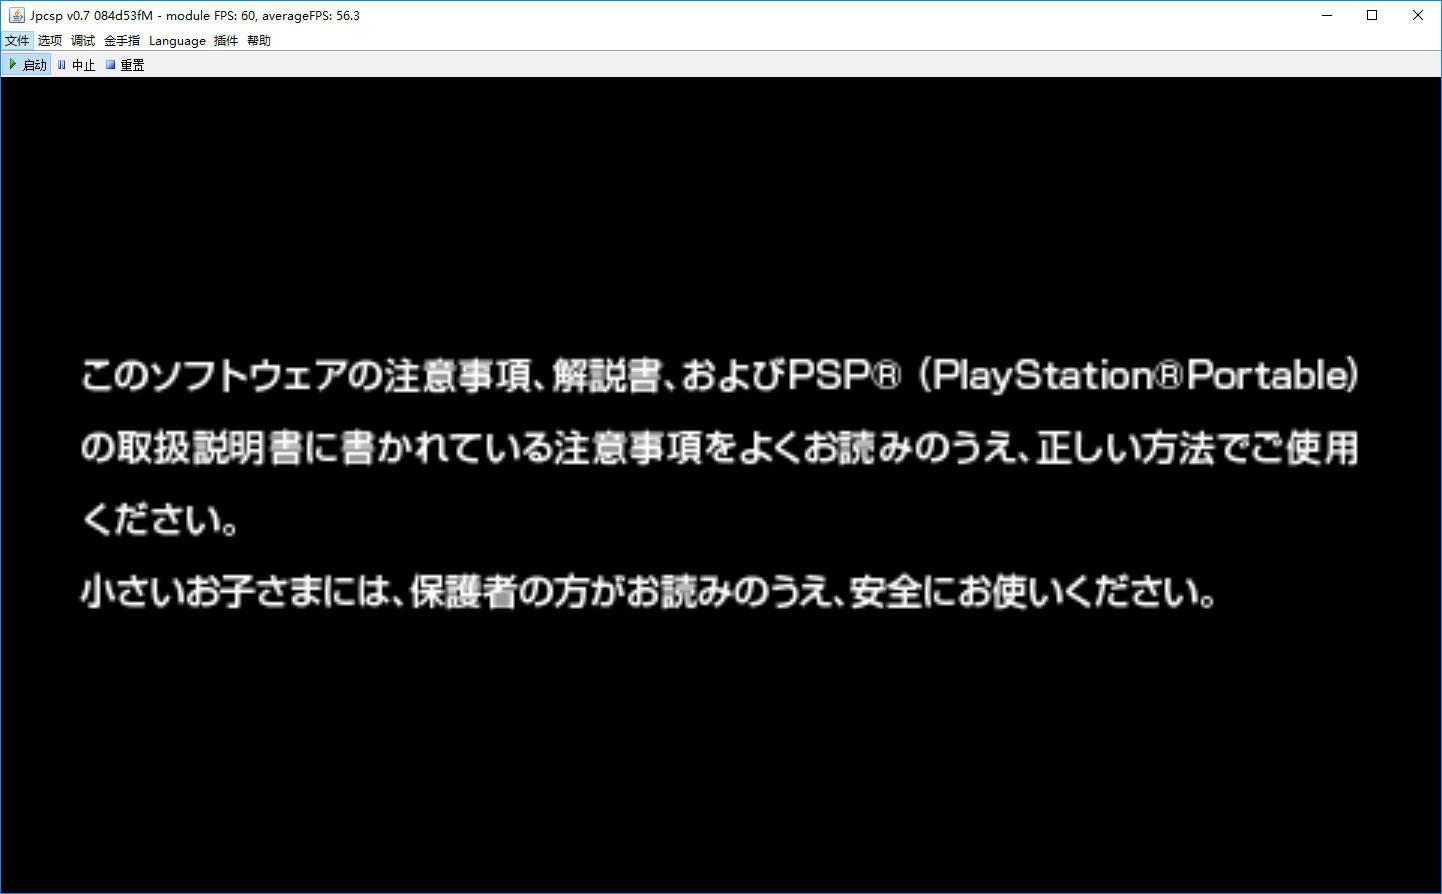Minimize the Jpcsp window

click(x=1327, y=15)
